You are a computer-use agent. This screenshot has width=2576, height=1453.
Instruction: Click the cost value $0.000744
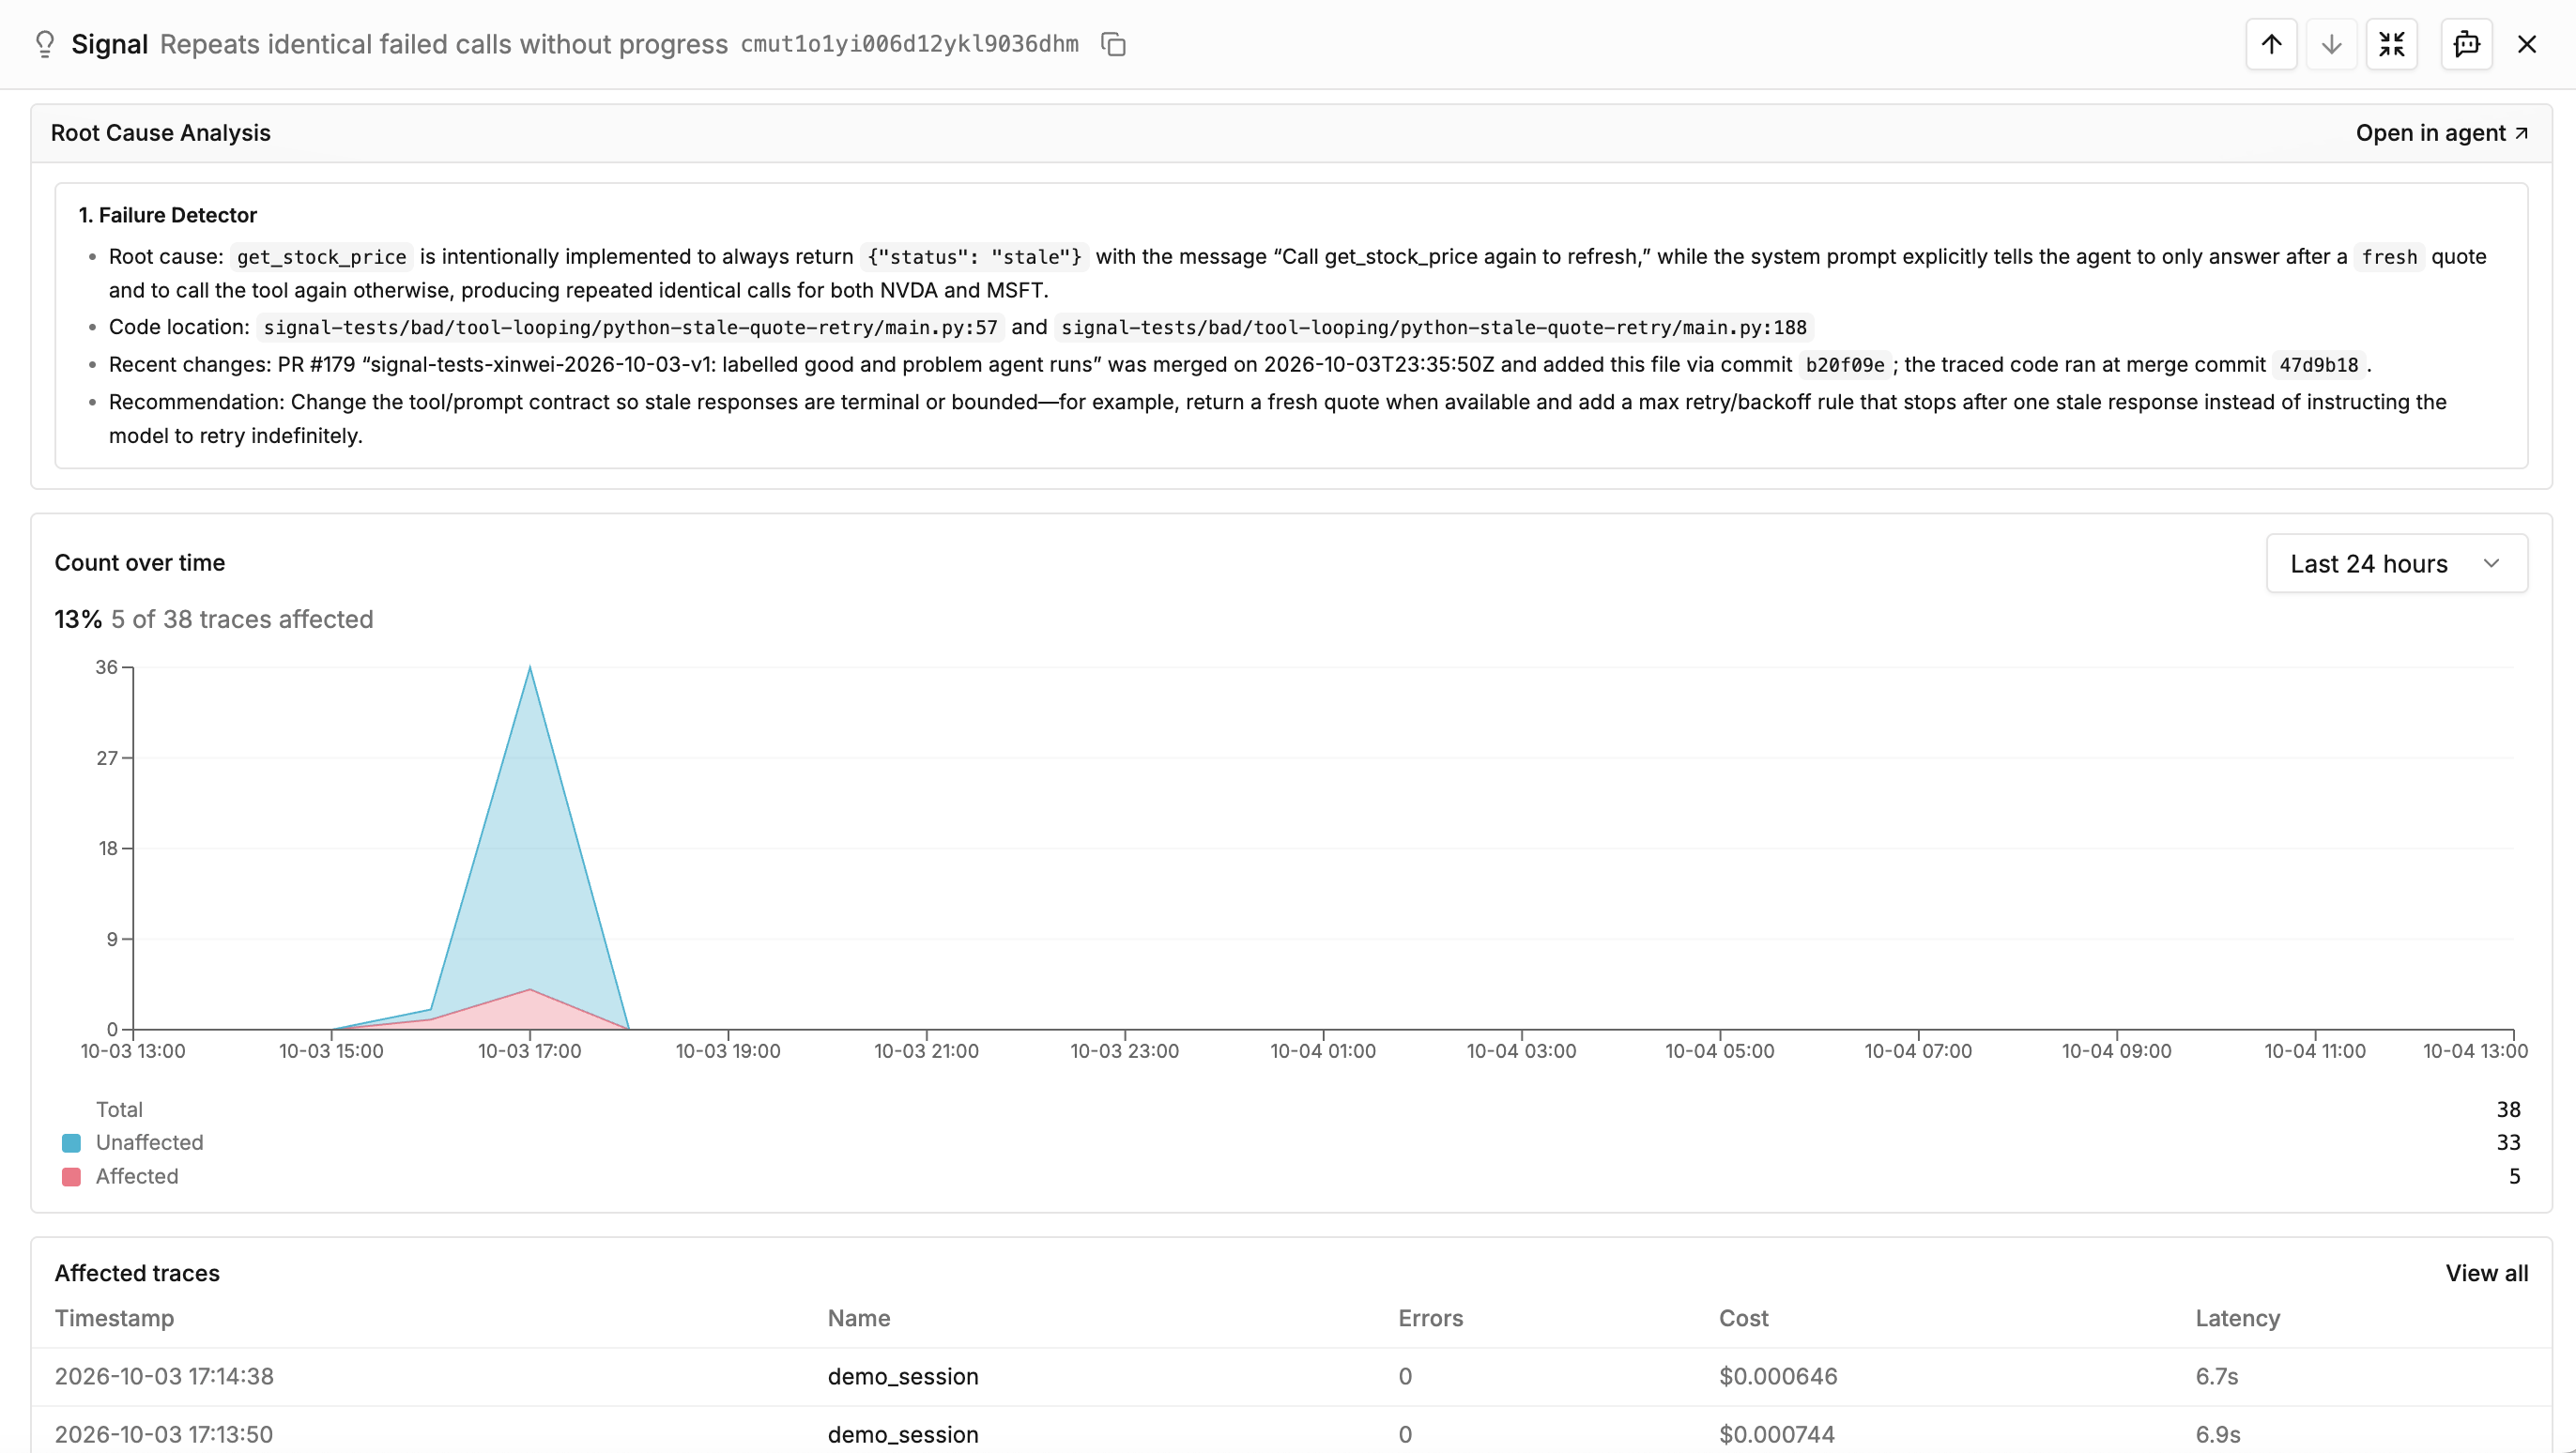[x=1777, y=1434]
